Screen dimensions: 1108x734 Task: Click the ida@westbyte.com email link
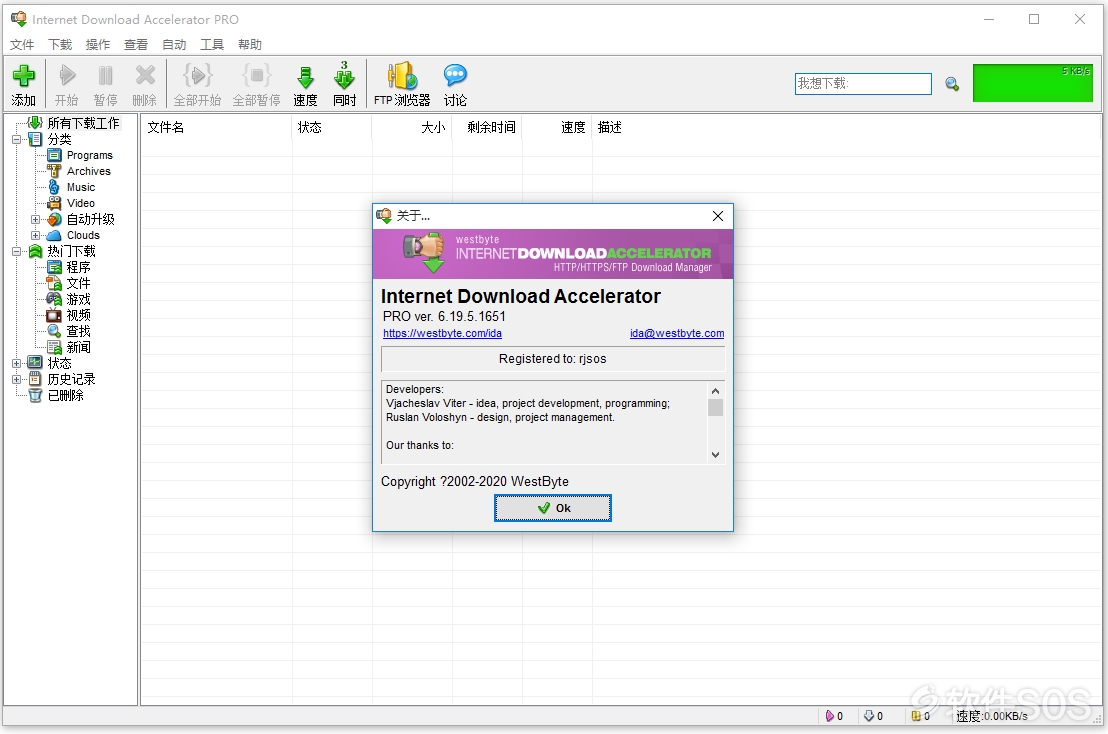pos(677,333)
